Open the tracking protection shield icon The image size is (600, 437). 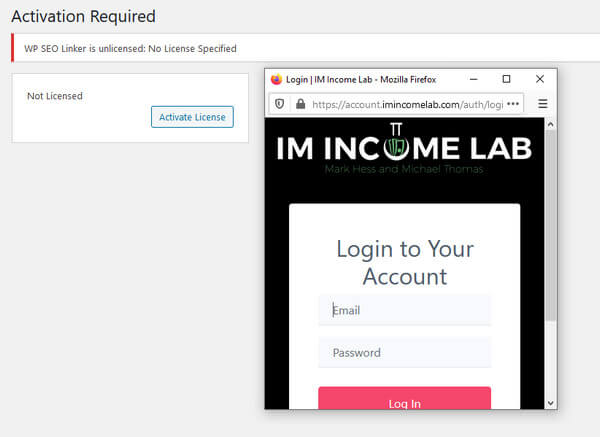coord(280,104)
